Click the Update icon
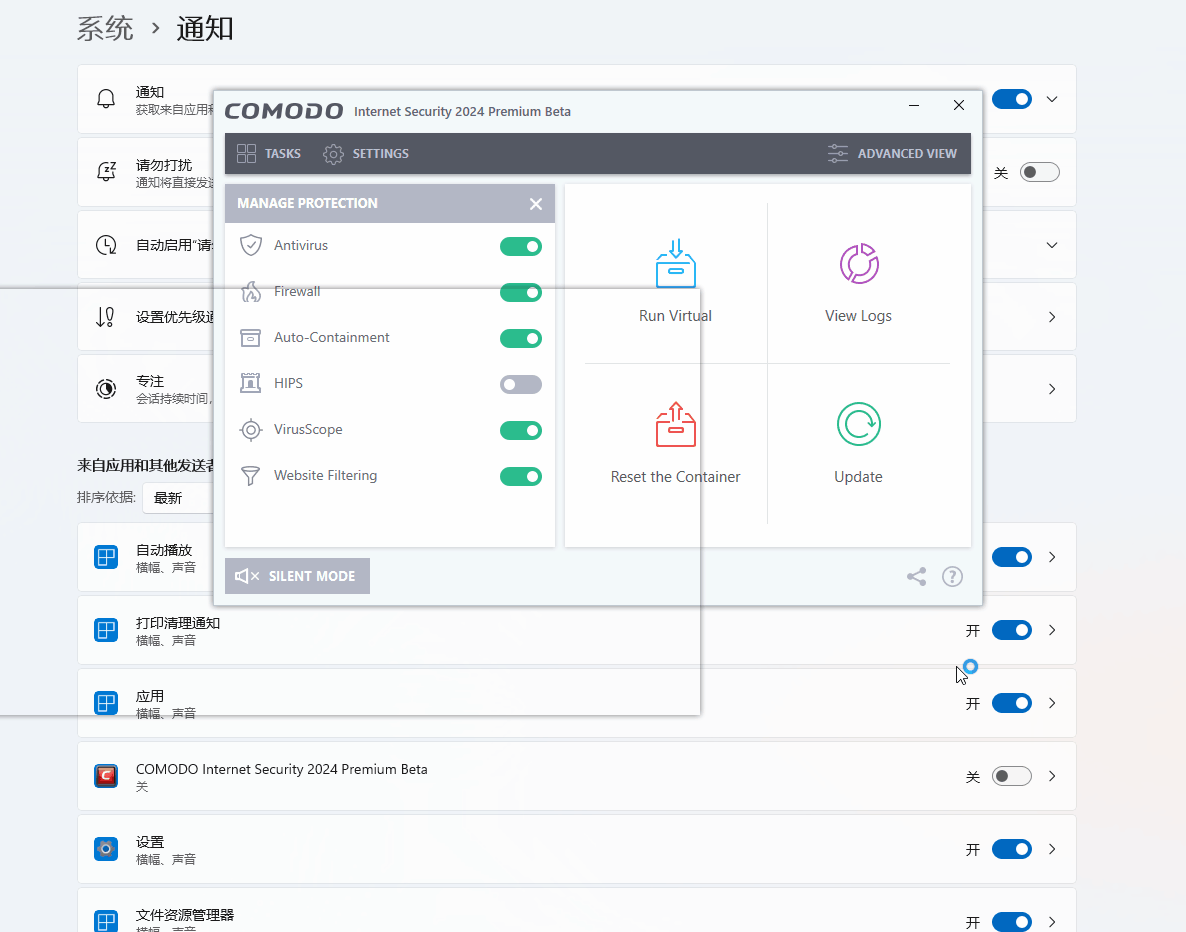Viewport: 1186px width, 932px height. (x=858, y=424)
